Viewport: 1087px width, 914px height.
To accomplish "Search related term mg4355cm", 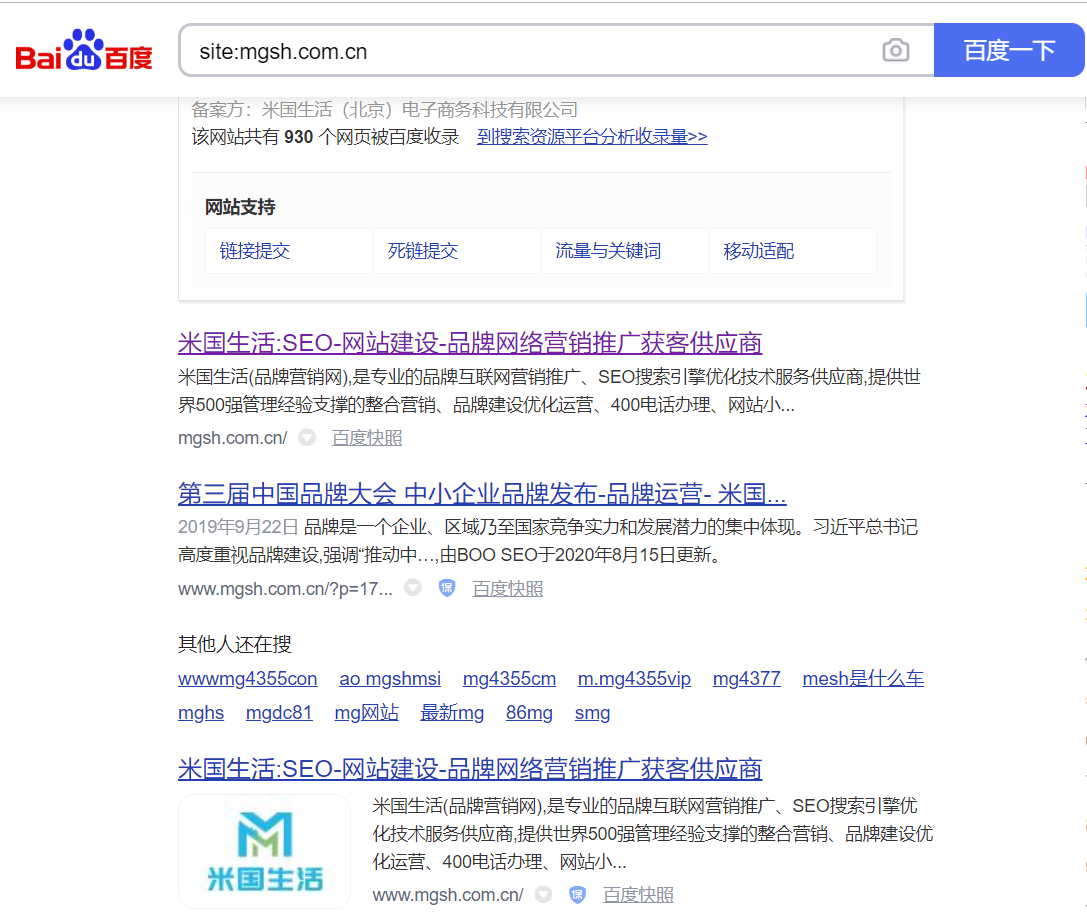I will (x=510, y=679).
